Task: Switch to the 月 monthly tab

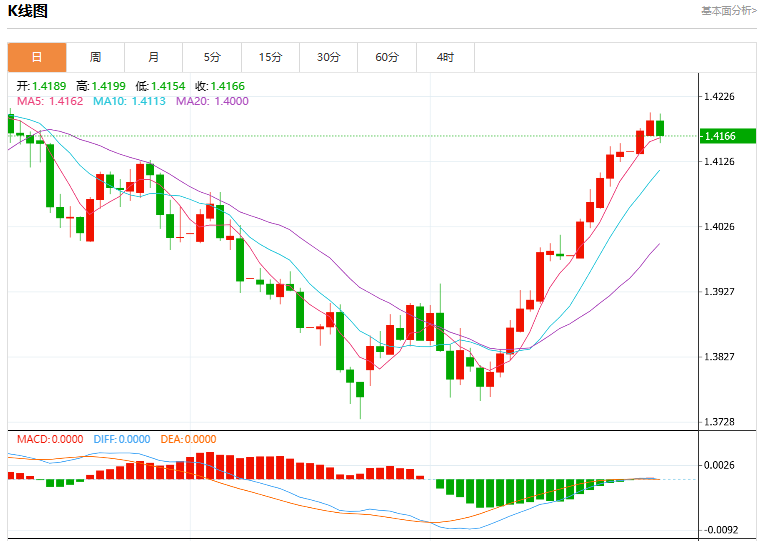Action: (x=154, y=57)
